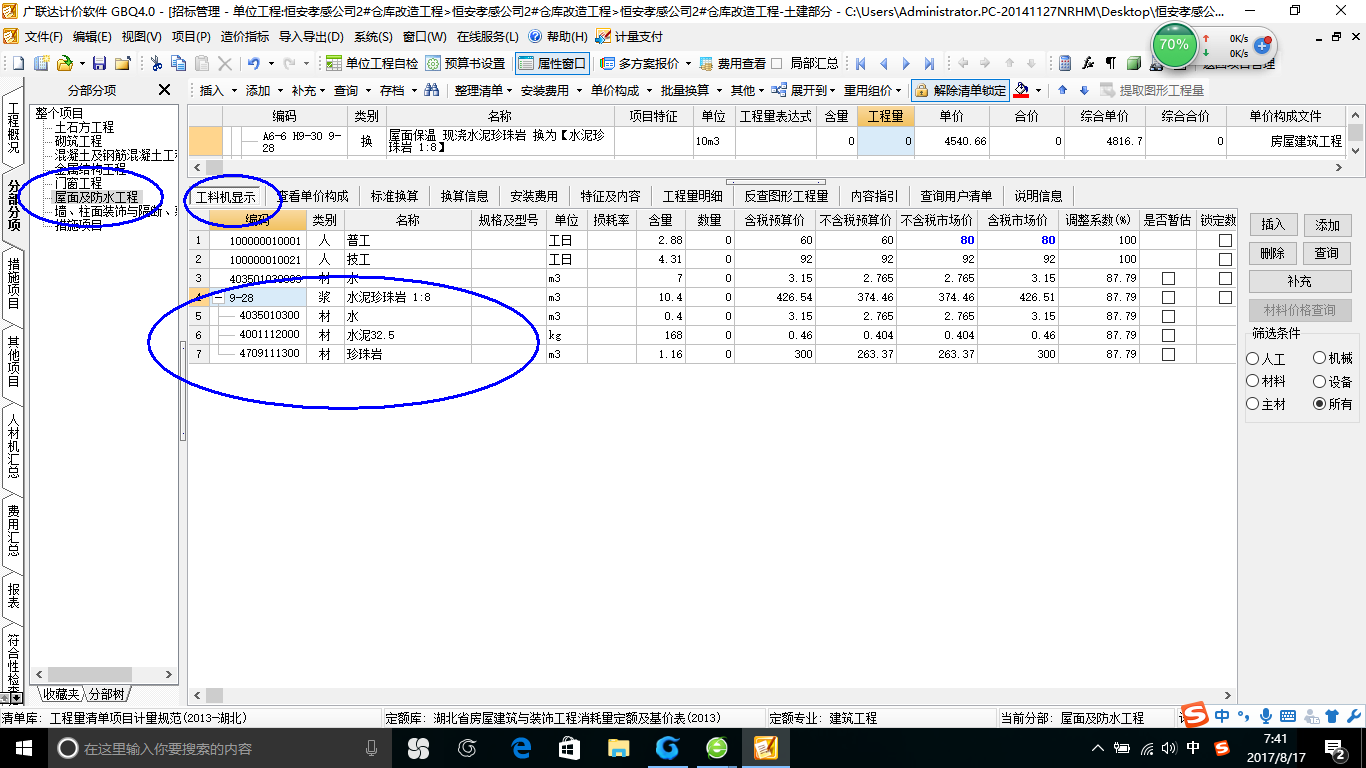Viewport: 1366px width, 768px height.
Task: Select the 机械 filter radio
Action: [1320, 358]
